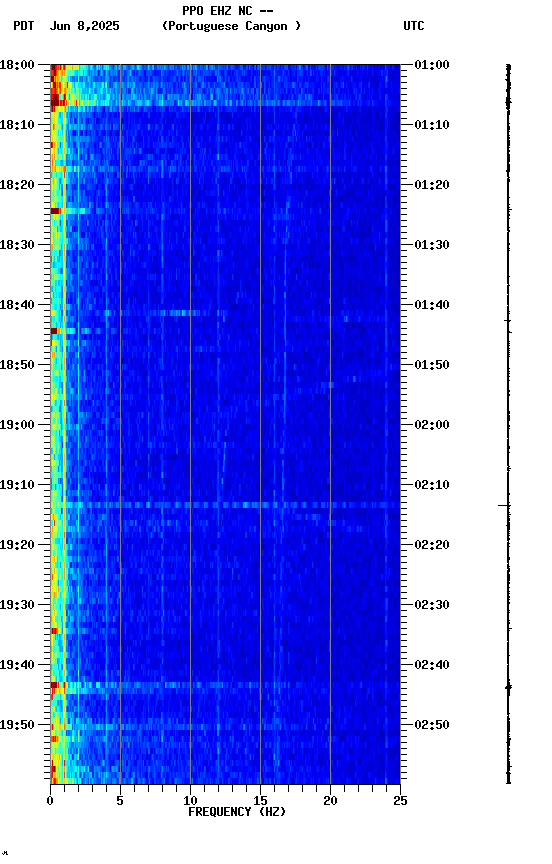552x864 pixels.
Task: Click the 02:20 UTC time label
Action: coord(432,545)
